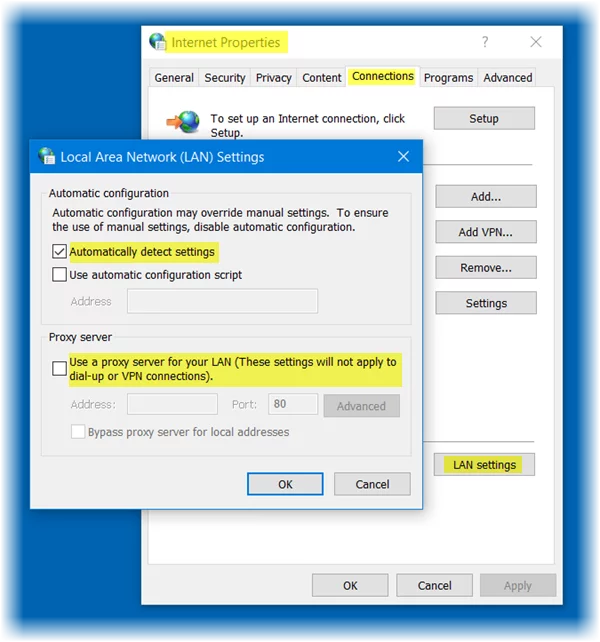The width and height of the screenshot is (600, 642).
Task: Open the Programs tab
Action: [448, 78]
